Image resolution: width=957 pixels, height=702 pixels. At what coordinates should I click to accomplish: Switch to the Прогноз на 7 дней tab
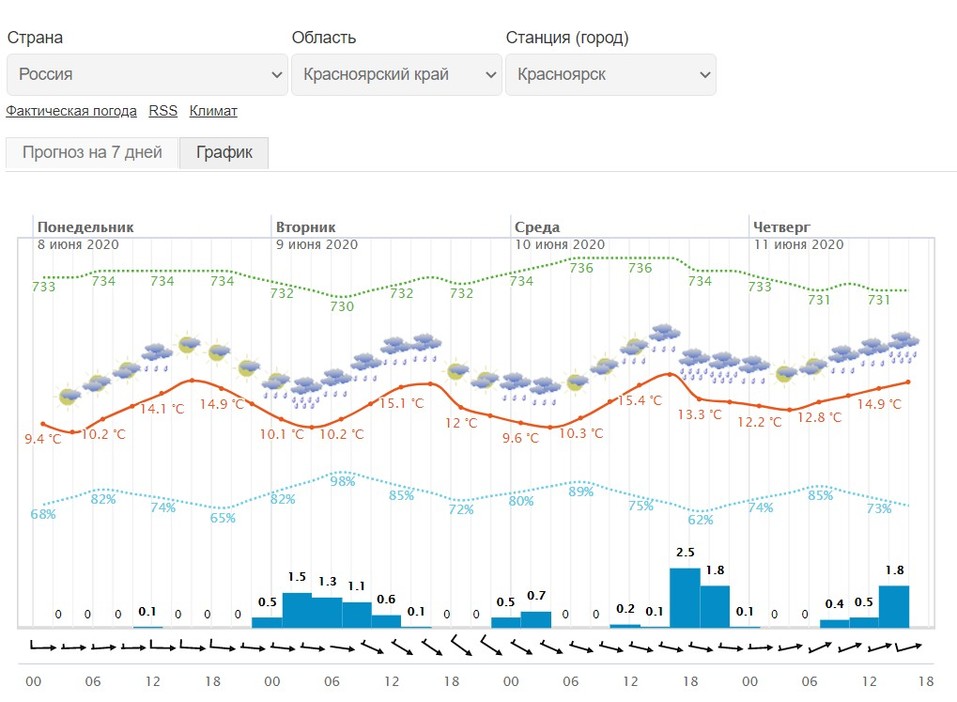92,153
